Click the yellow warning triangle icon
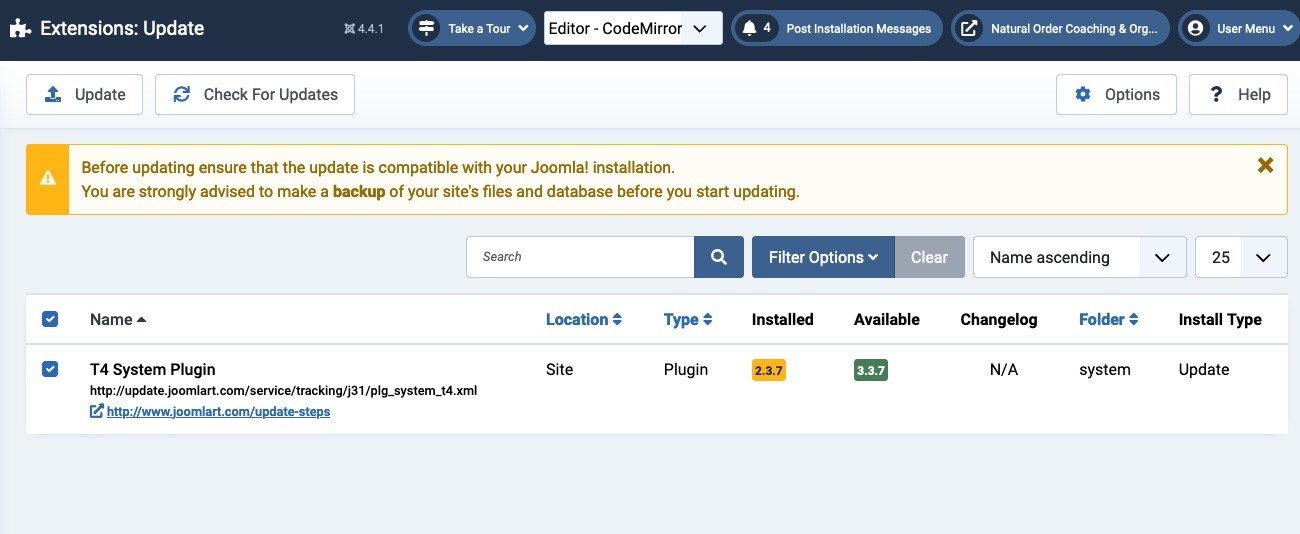Screen dimensions: 1300x534 pyautogui.click(x=48, y=179)
